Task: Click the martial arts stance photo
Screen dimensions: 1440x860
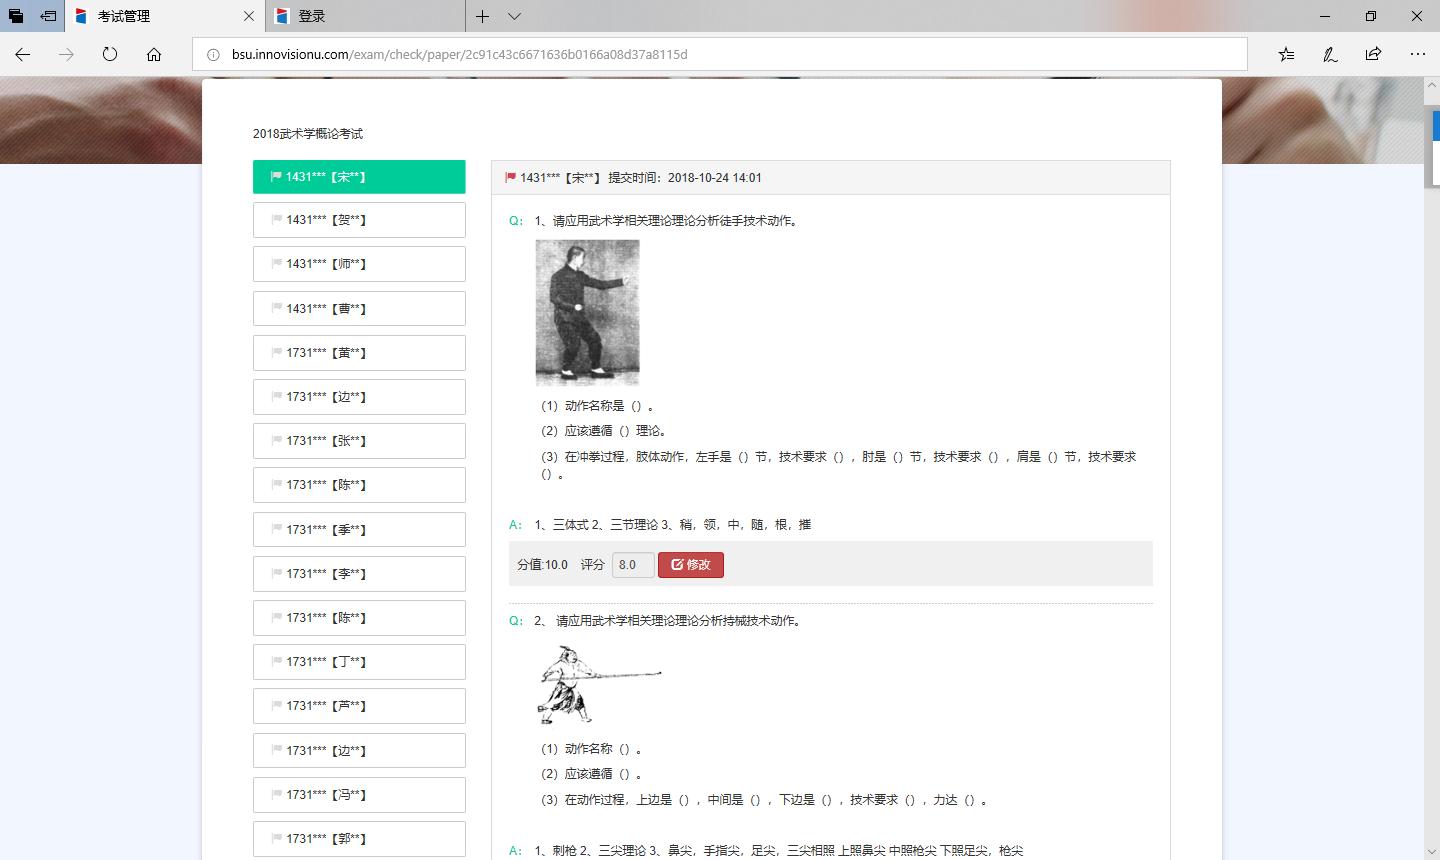Action: point(587,312)
